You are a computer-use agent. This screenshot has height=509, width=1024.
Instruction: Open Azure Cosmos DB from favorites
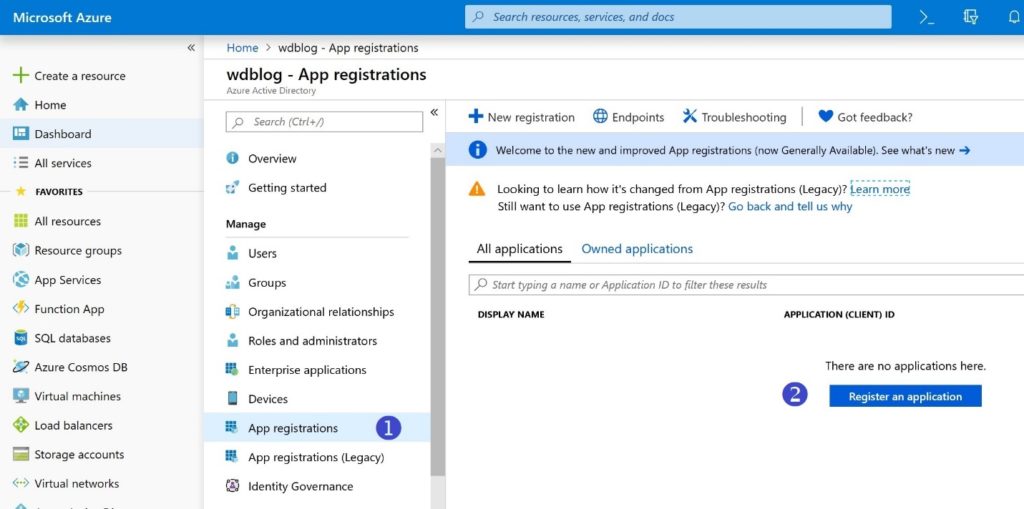(x=80, y=367)
